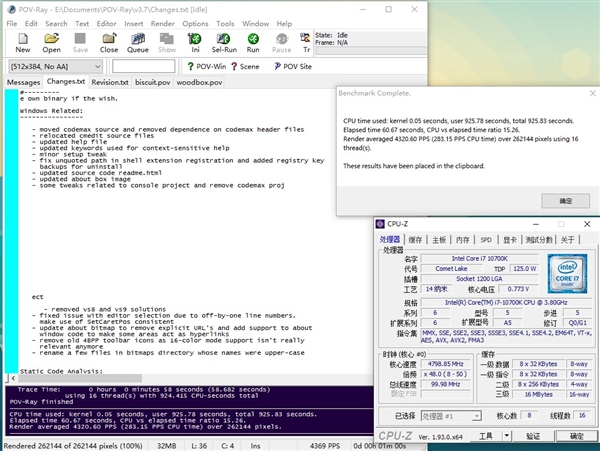Click the 4798.85 MHz core speed value
The width and height of the screenshot is (600, 451).
click(x=445, y=364)
